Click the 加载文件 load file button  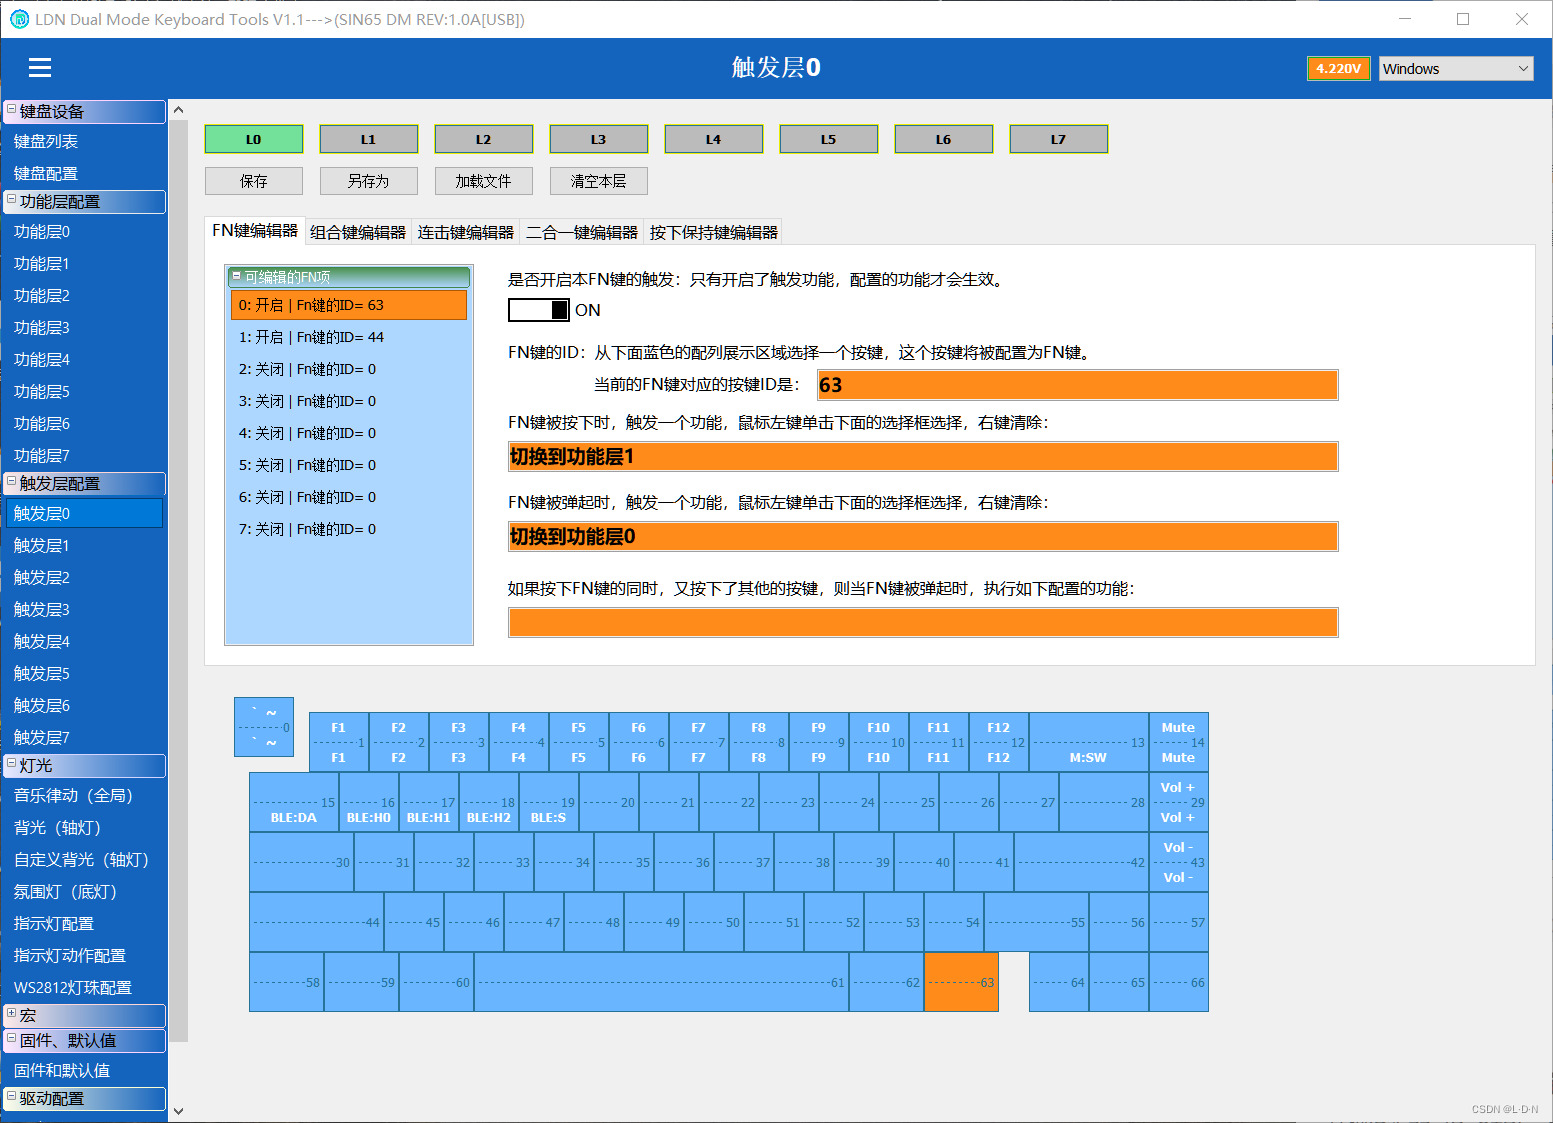(484, 181)
